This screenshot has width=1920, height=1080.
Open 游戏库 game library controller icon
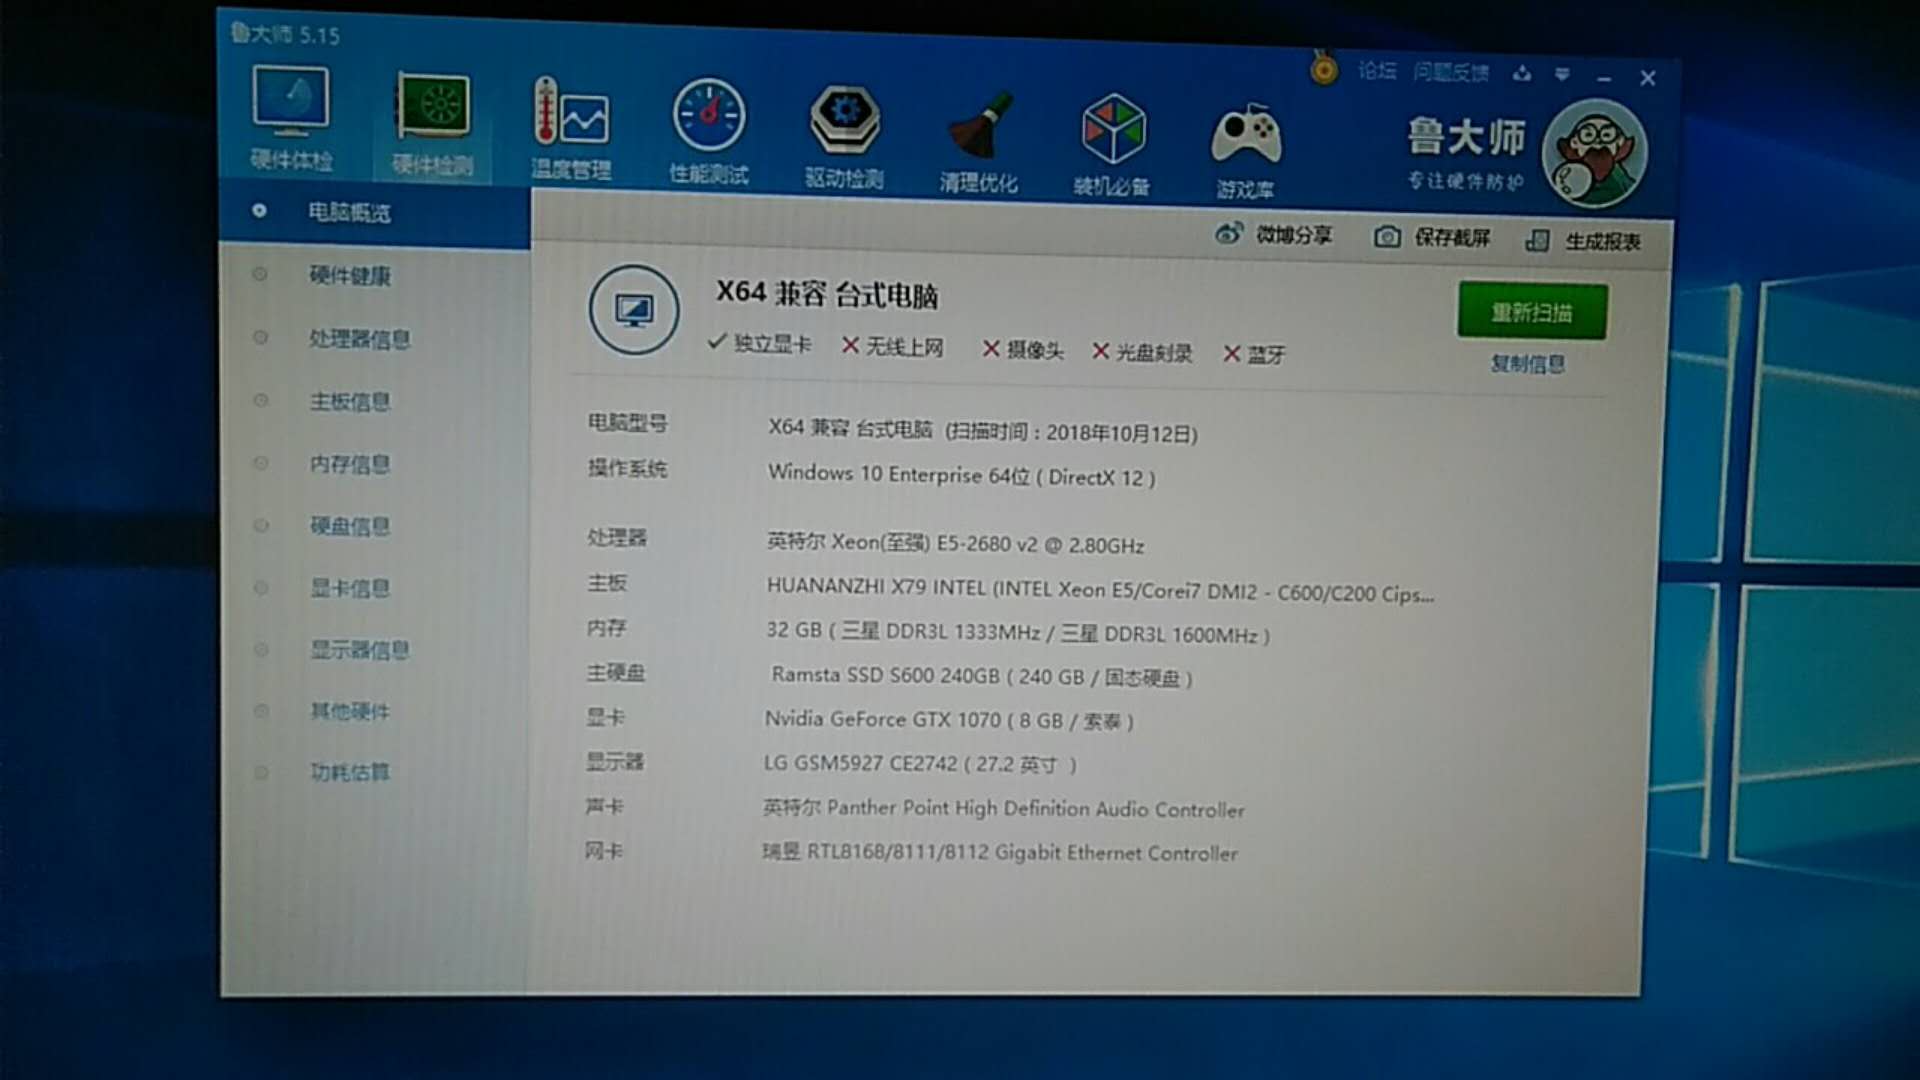coord(1245,149)
